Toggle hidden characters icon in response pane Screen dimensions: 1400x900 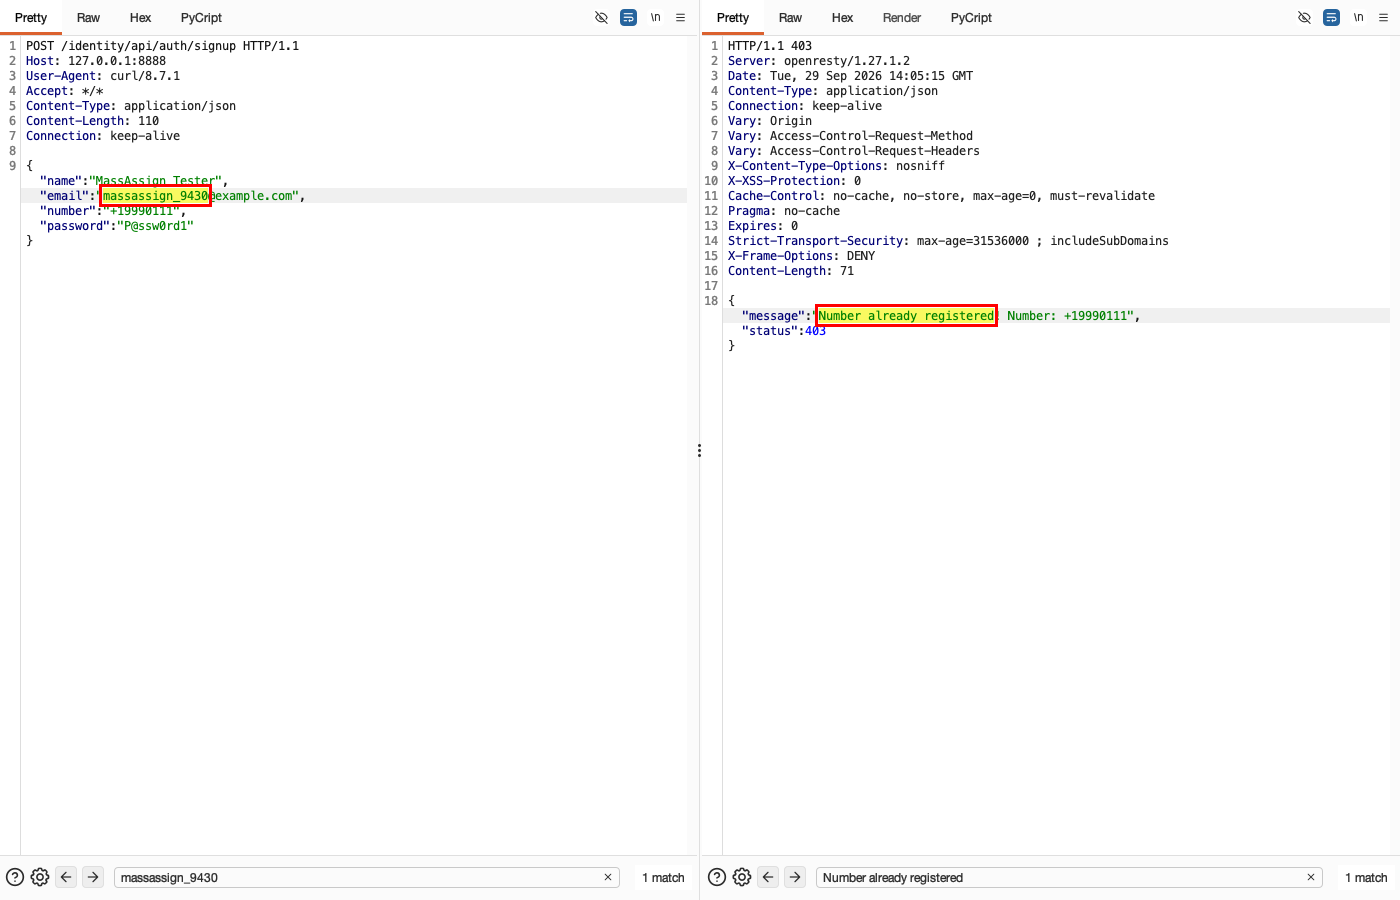coord(1304,18)
